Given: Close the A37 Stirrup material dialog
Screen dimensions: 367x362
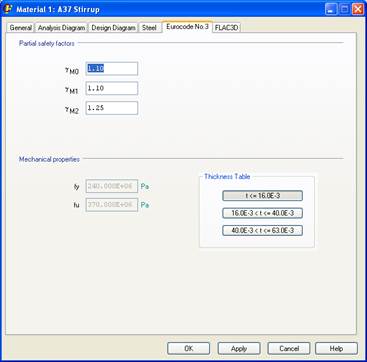Looking at the screenshot, I should (358, 9).
